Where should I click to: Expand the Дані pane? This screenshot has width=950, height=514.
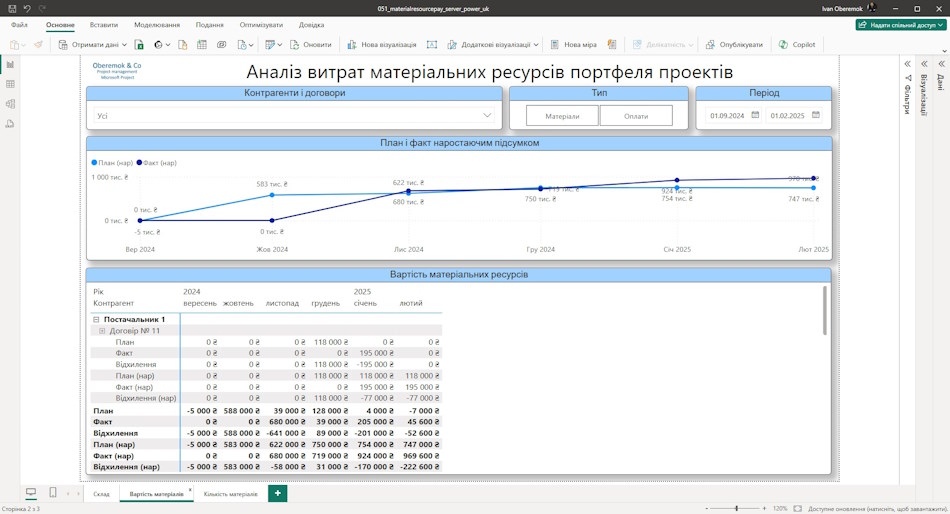(942, 64)
